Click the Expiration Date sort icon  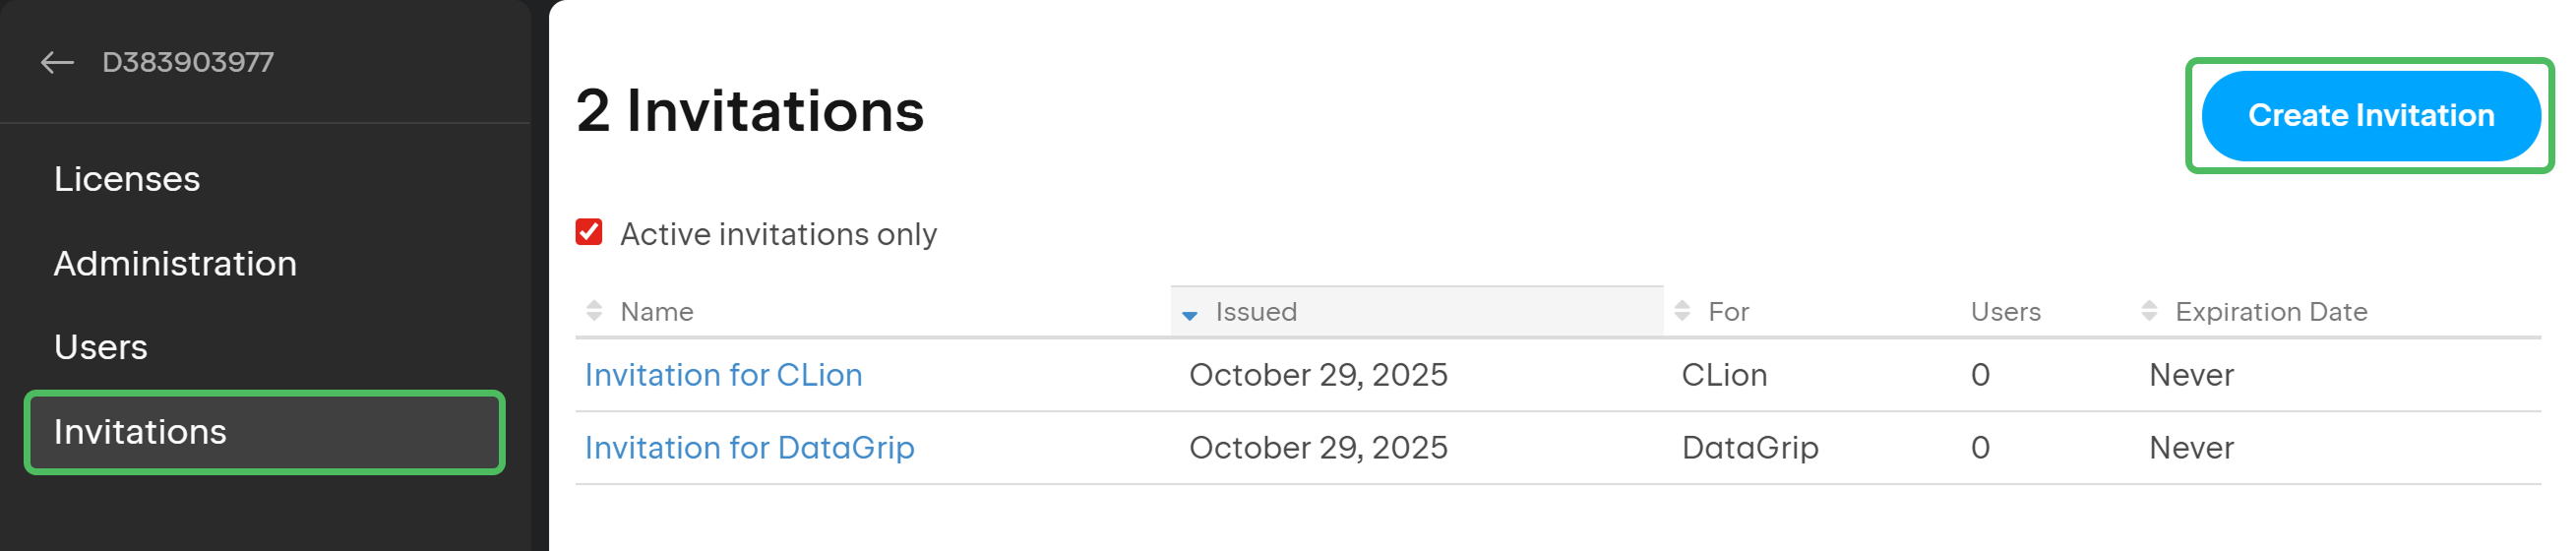coord(2149,311)
